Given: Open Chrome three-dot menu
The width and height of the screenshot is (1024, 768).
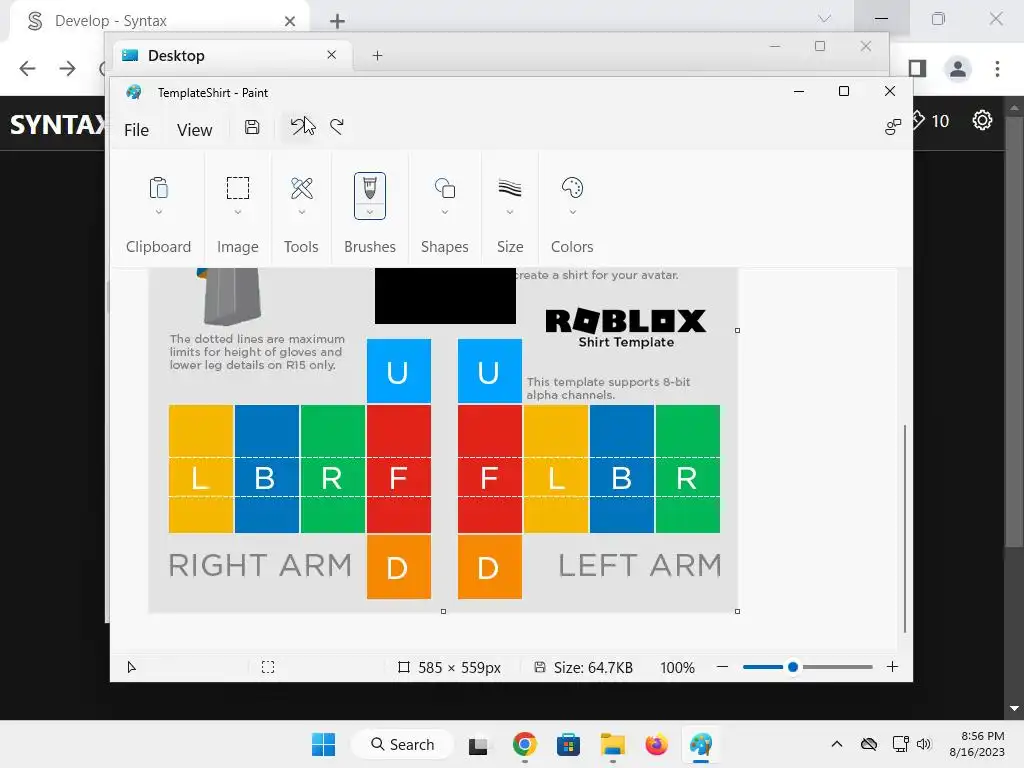Looking at the screenshot, I should [x=997, y=69].
